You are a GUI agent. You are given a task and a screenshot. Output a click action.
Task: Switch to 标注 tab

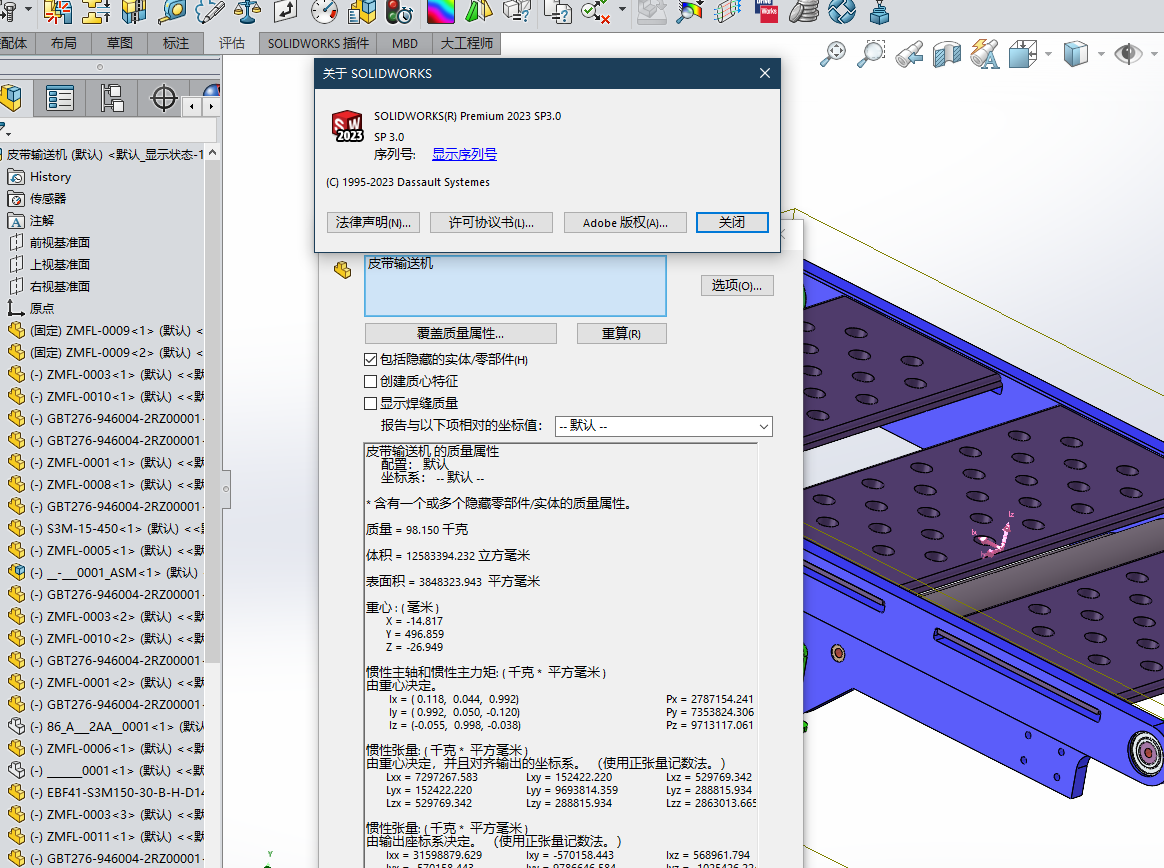tap(176, 43)
